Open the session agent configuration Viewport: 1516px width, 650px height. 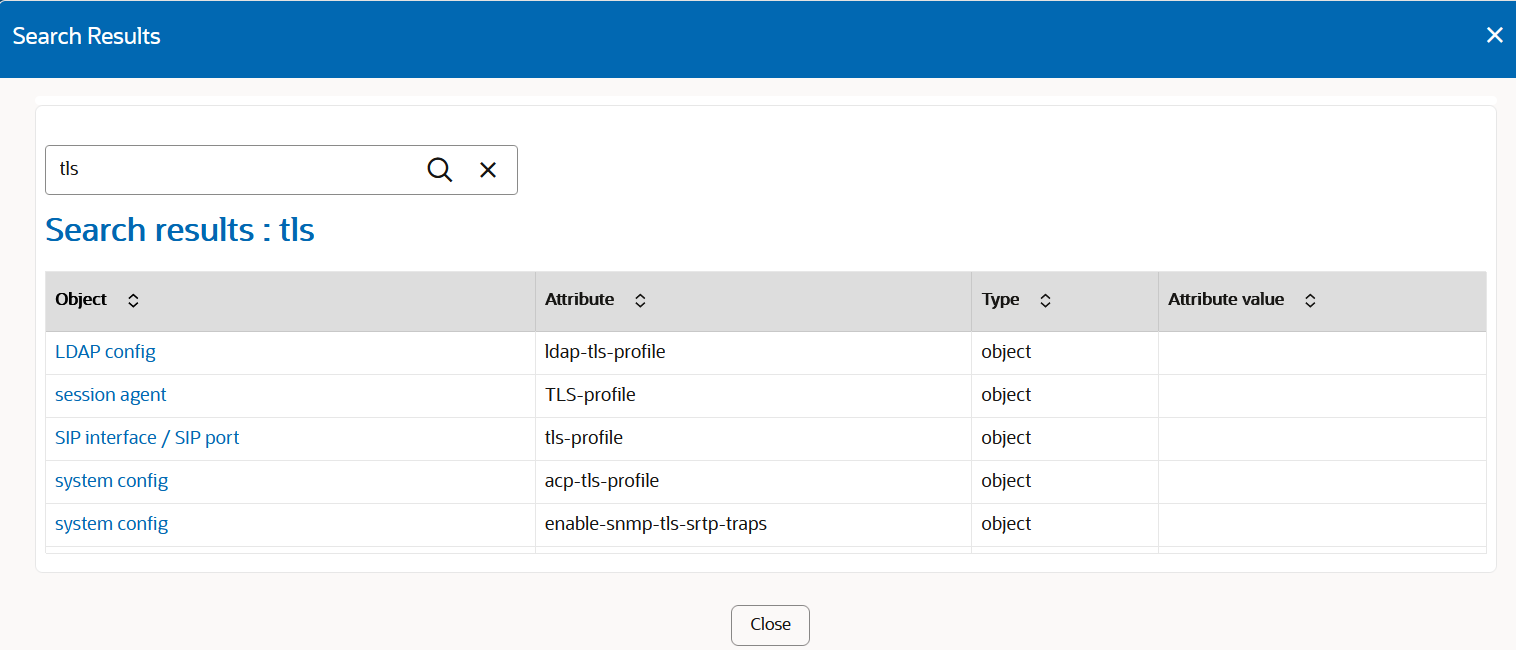(110, 394)
